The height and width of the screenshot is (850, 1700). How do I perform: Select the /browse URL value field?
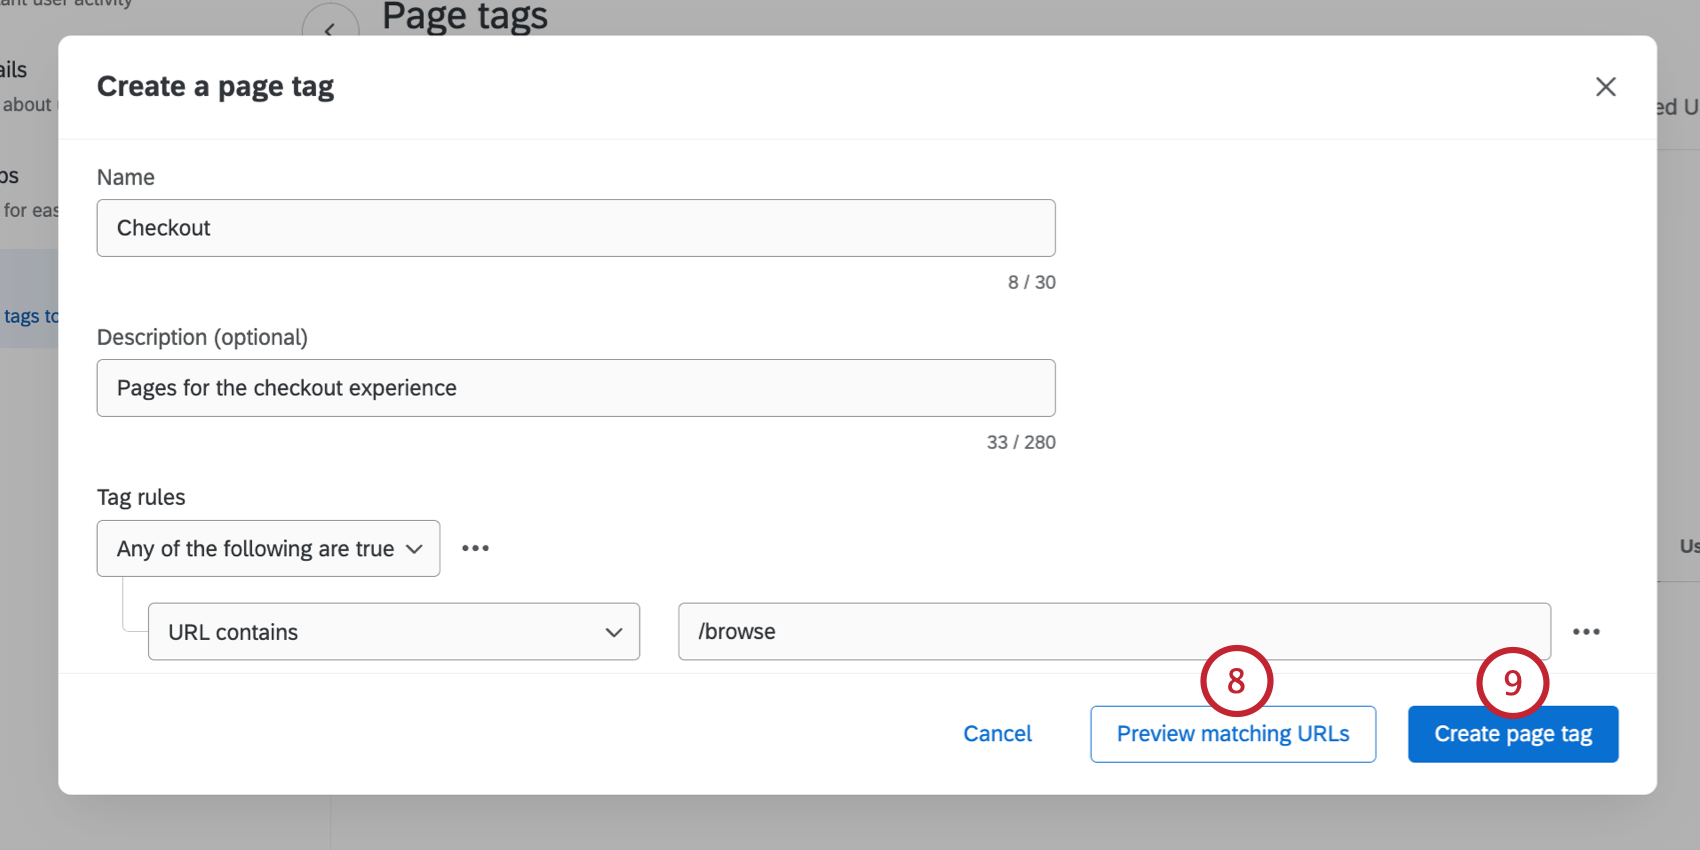click(x=1114, y=632)
